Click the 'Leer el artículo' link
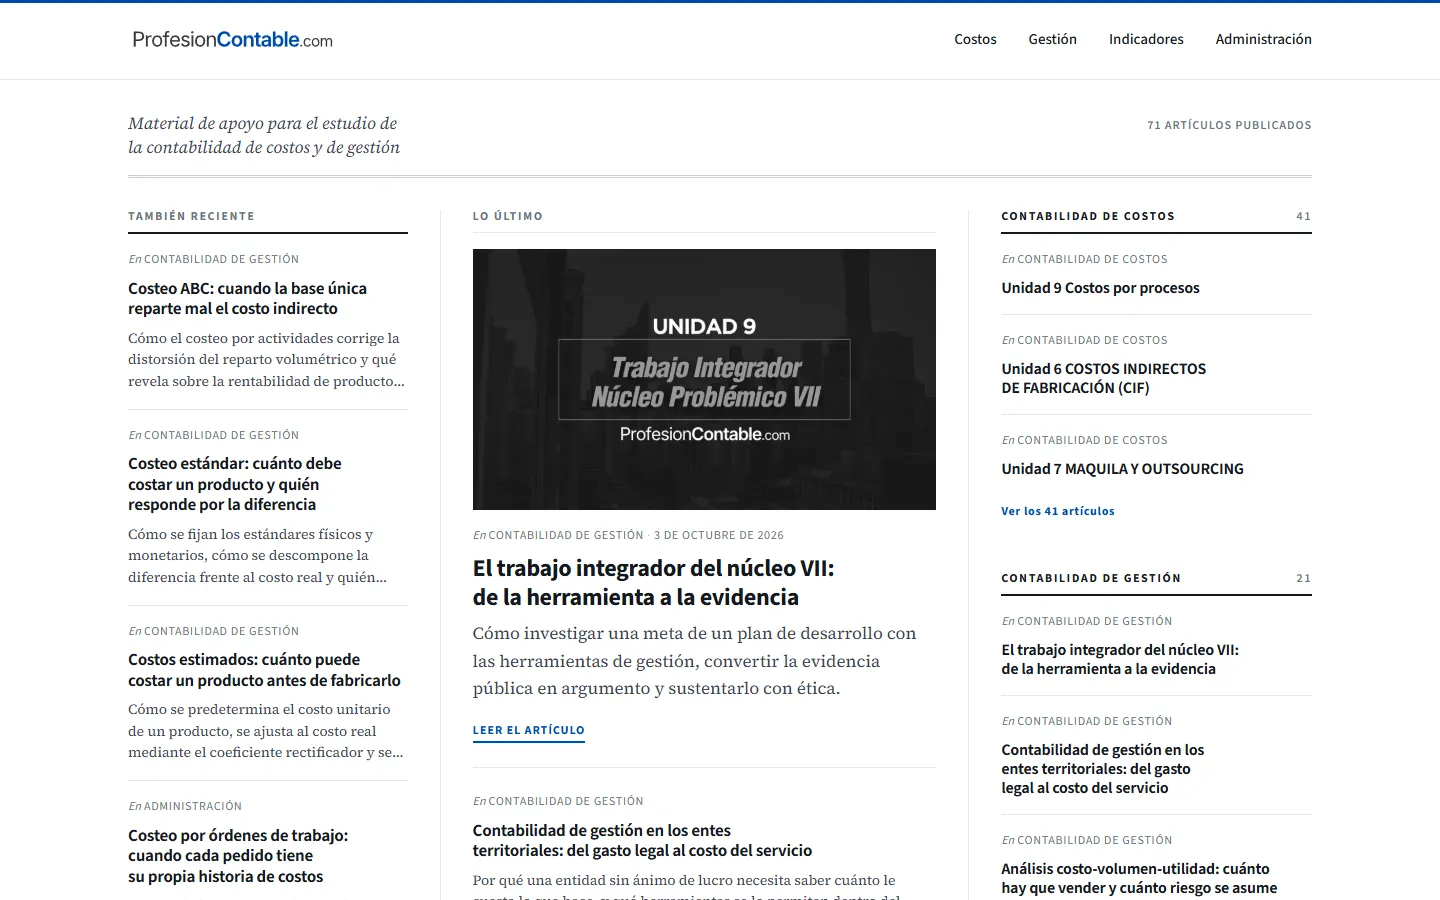The width and height of the screenshot is (1440, 900). [529, 731]
